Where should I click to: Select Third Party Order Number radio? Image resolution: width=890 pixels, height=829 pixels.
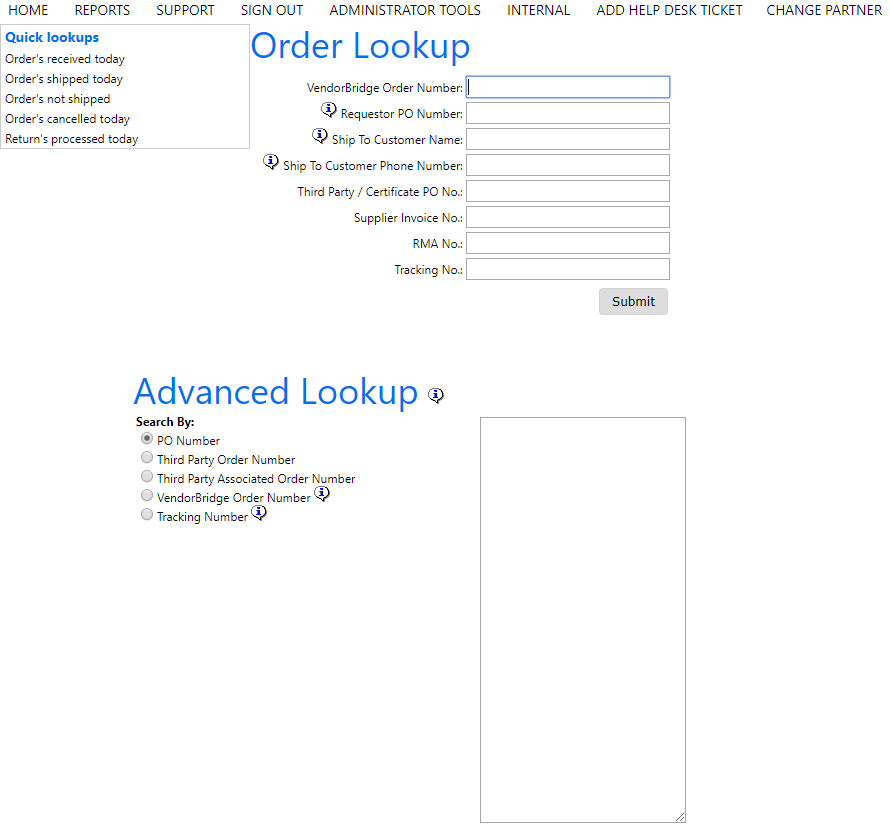click(x=147, y=457)
